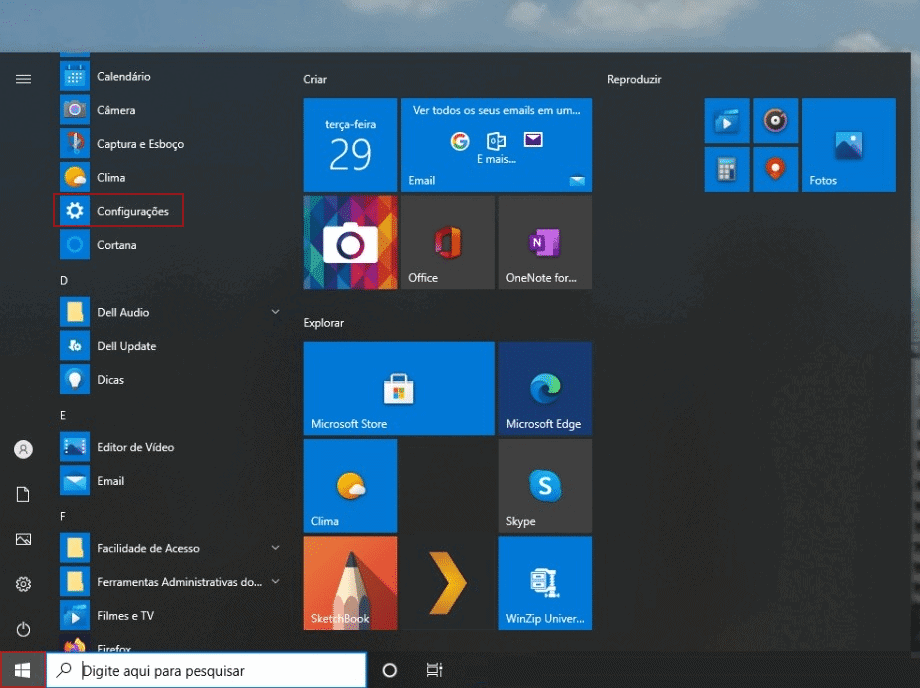
Task: Launch Cortana from the app list
Action: (170, 245)
